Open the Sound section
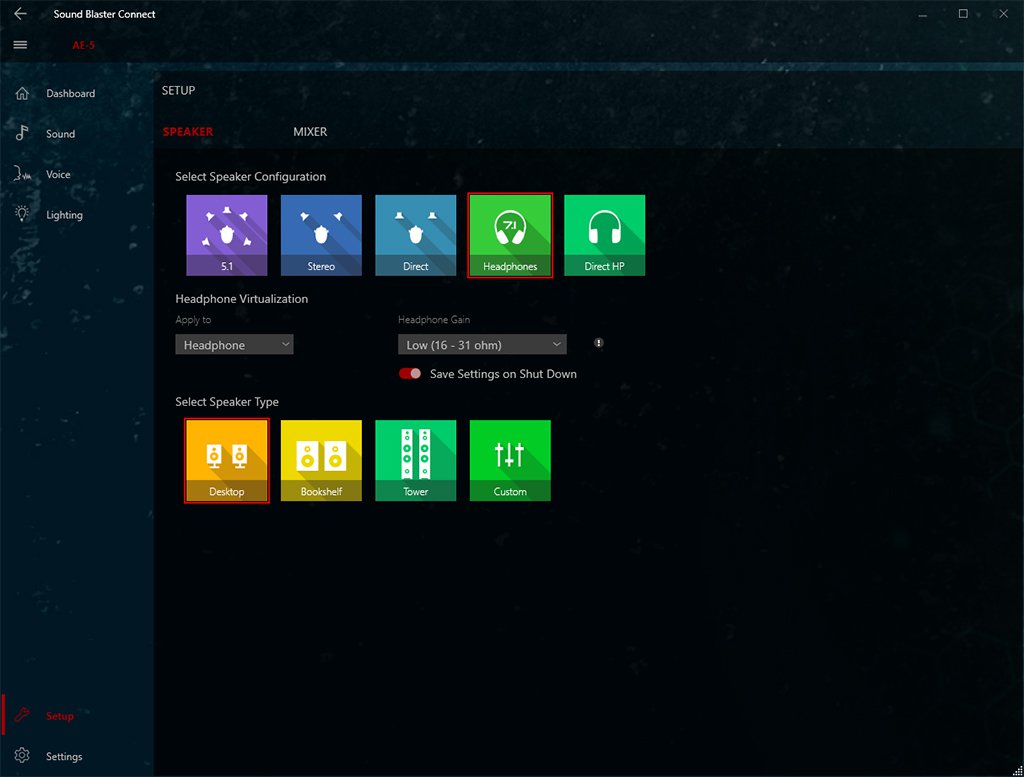Viewport: 1024px width, 777px height. click(60, 134)
